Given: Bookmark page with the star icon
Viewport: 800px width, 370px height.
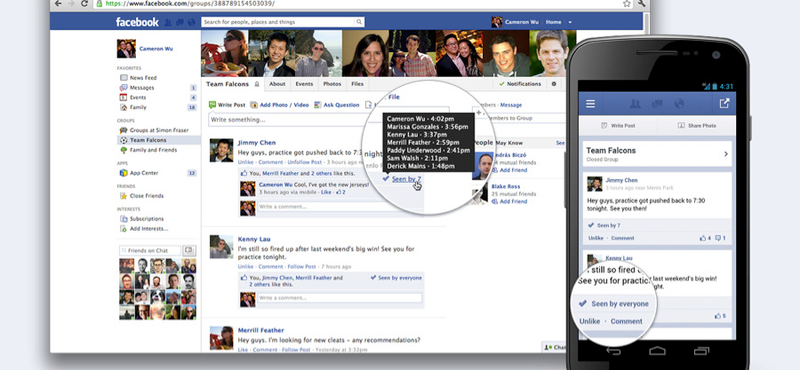Looking at the screenshot, I should click(x=627, y=3).
